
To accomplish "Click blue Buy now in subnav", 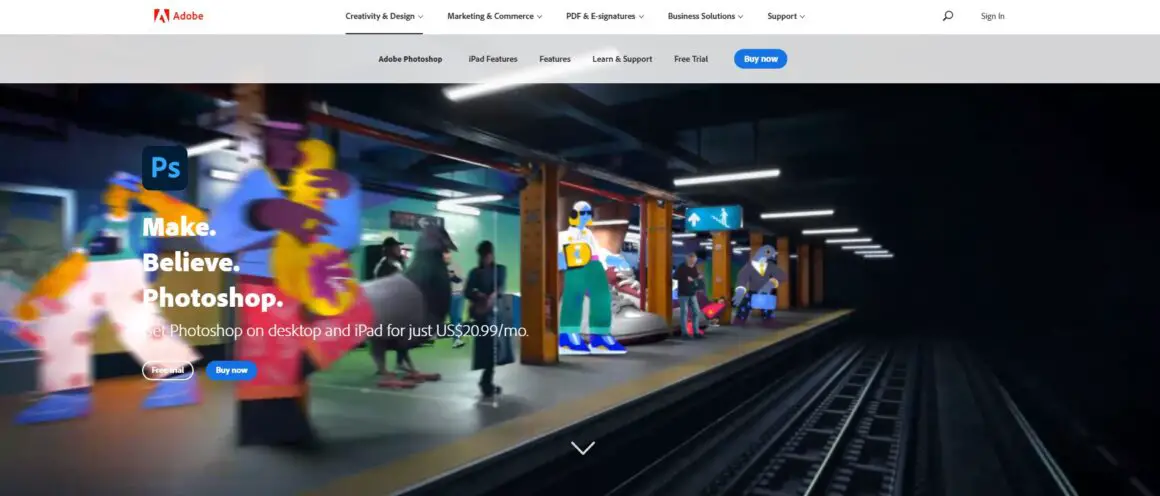I will [761, 59].
